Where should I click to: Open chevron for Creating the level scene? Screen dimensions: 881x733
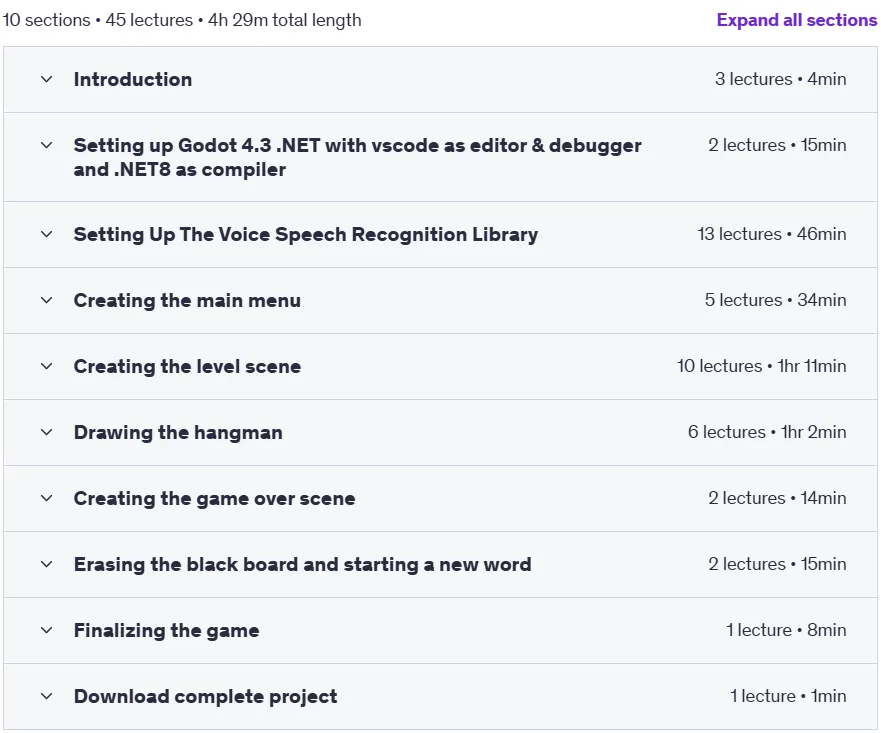click(x=47, y=366)
